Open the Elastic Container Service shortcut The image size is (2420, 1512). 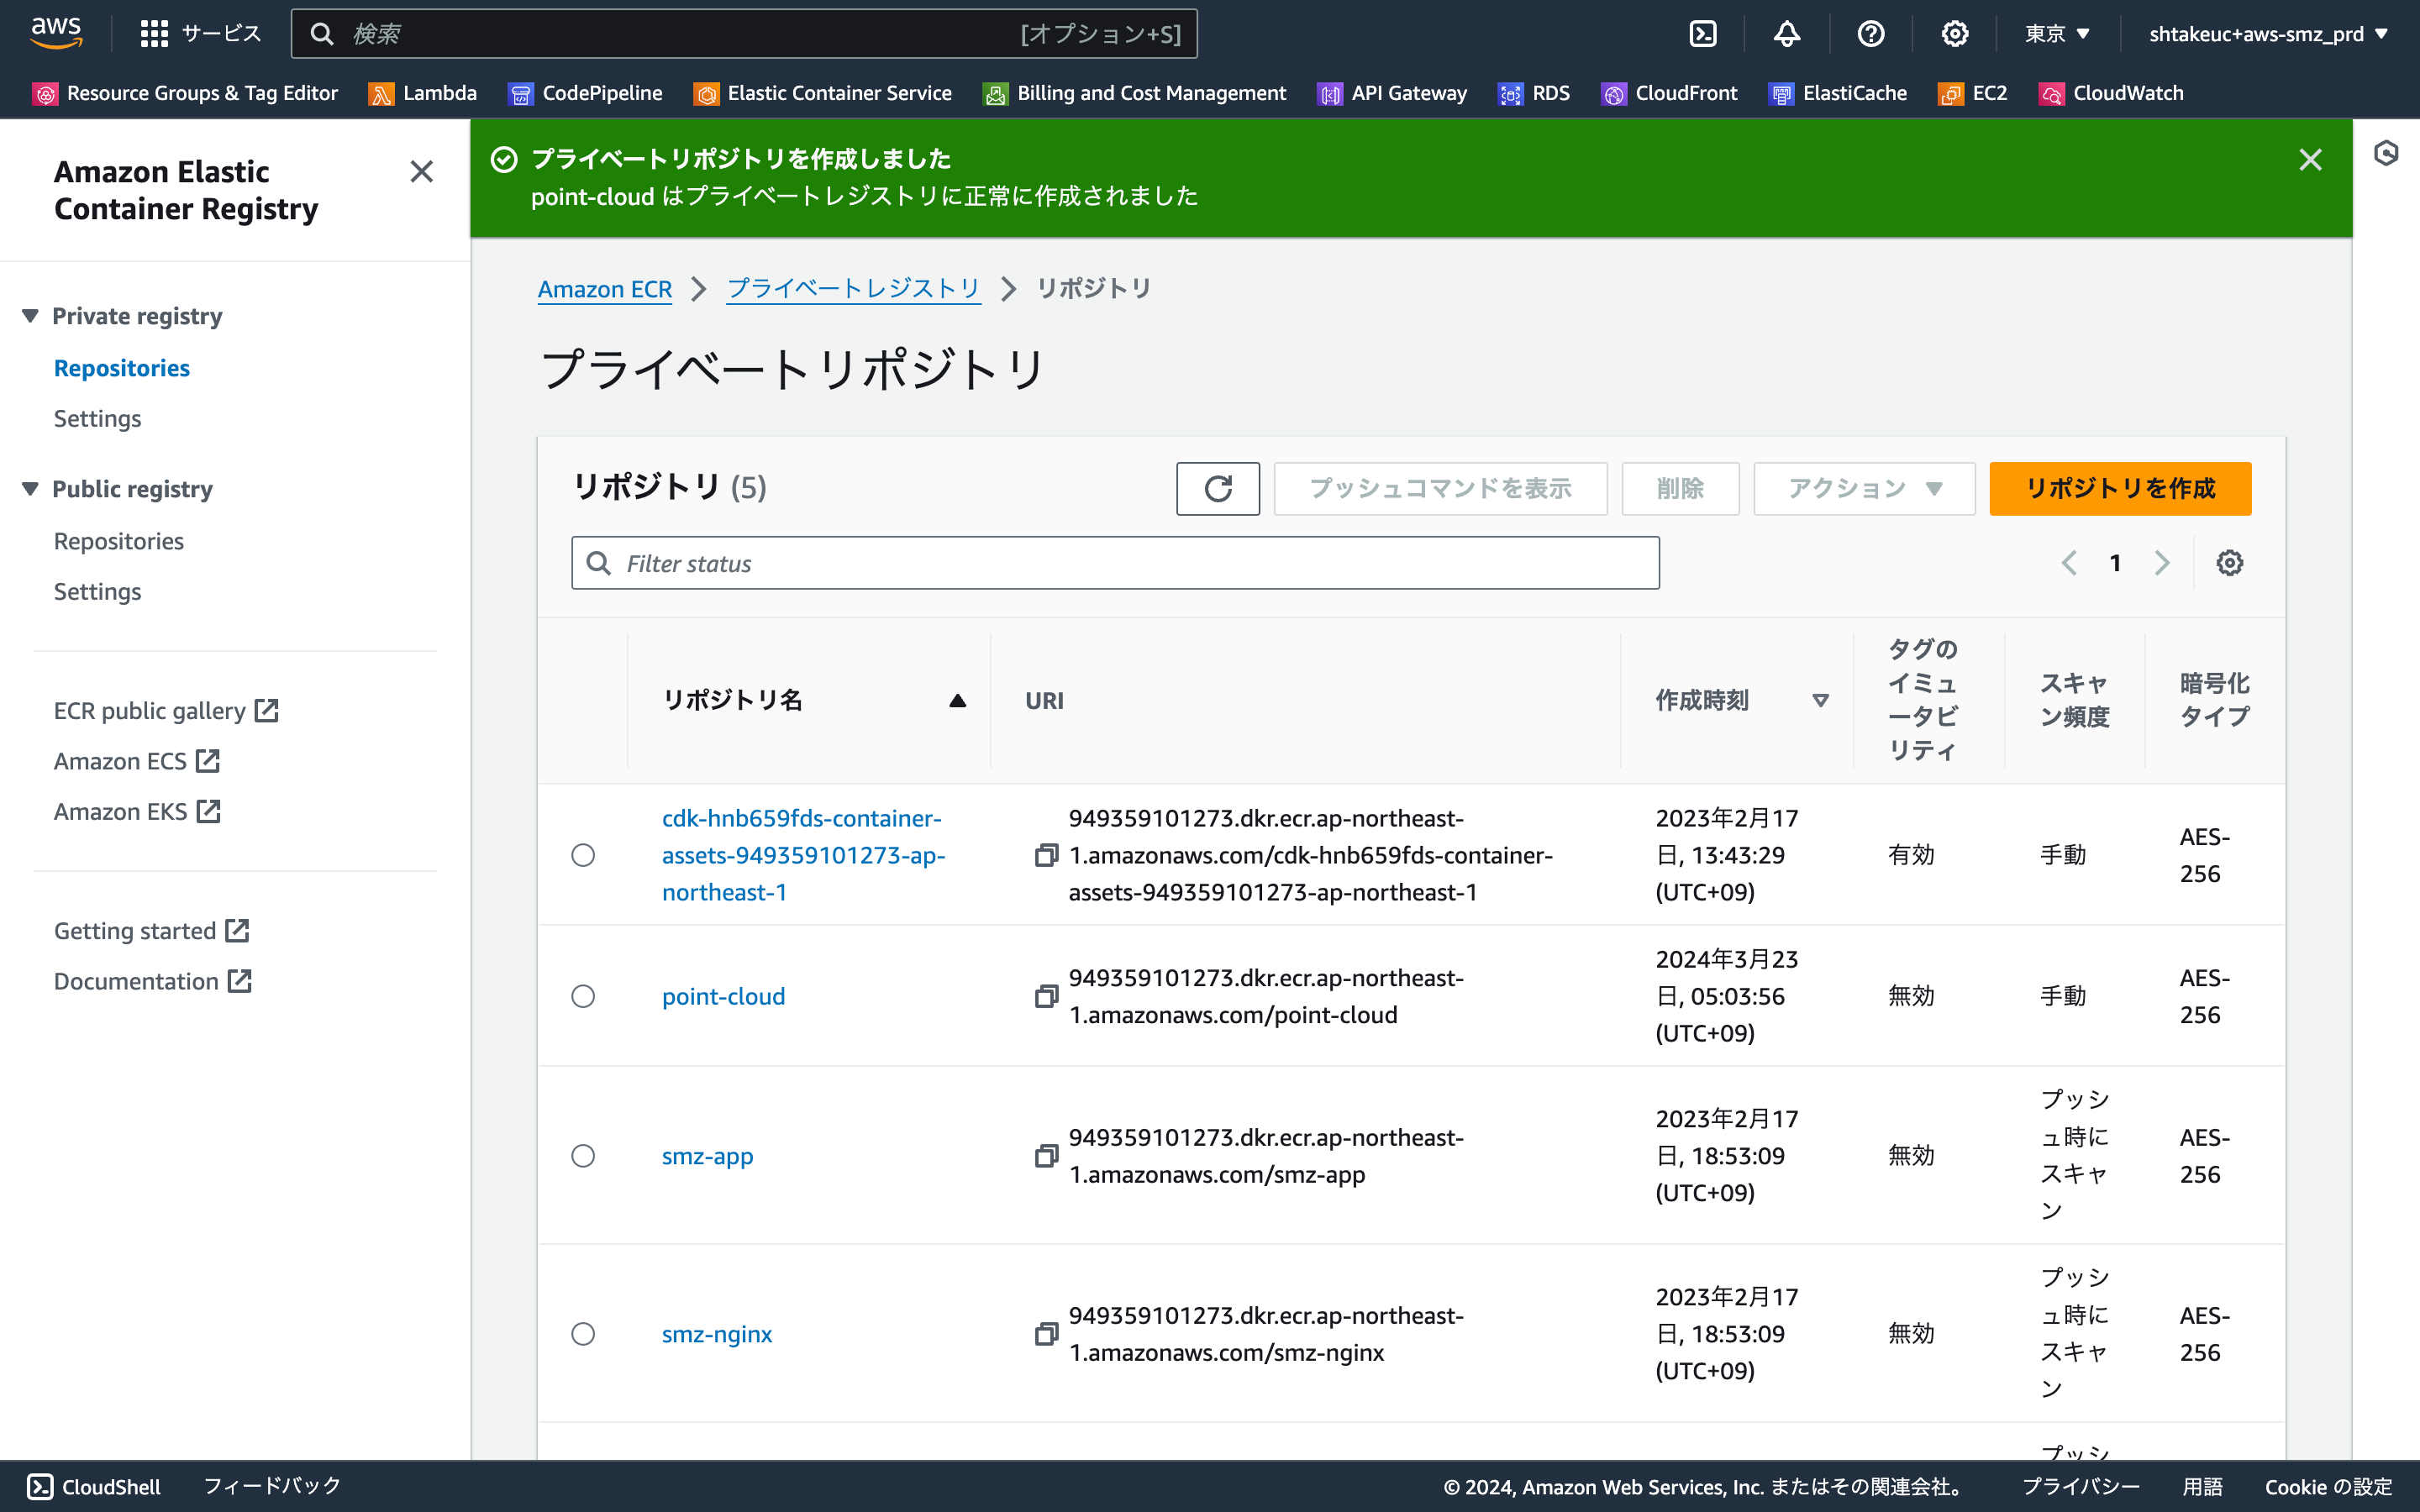[x=823, y=93]
